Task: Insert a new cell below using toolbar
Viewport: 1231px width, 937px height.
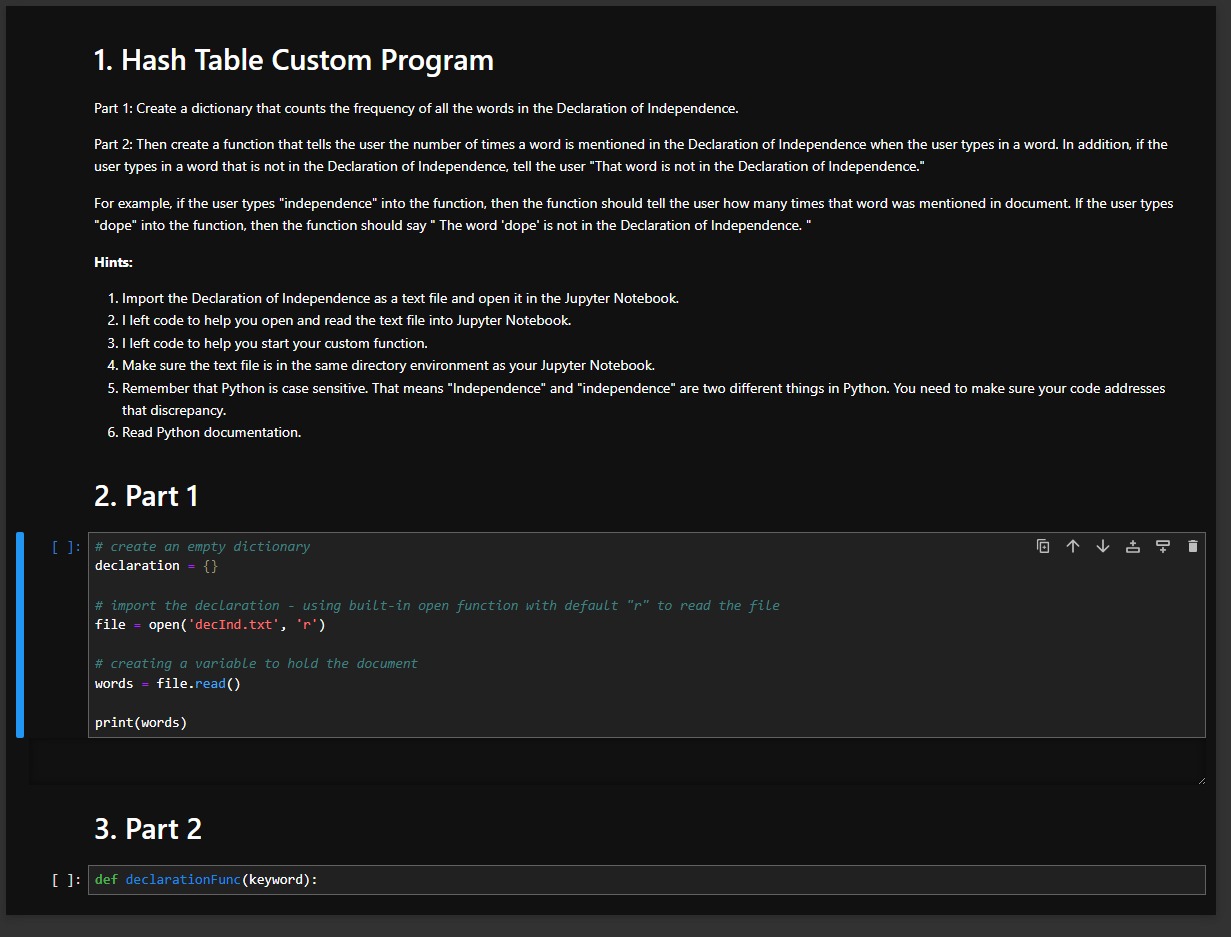Action: pyautogui.click(x=1163, y=546)
